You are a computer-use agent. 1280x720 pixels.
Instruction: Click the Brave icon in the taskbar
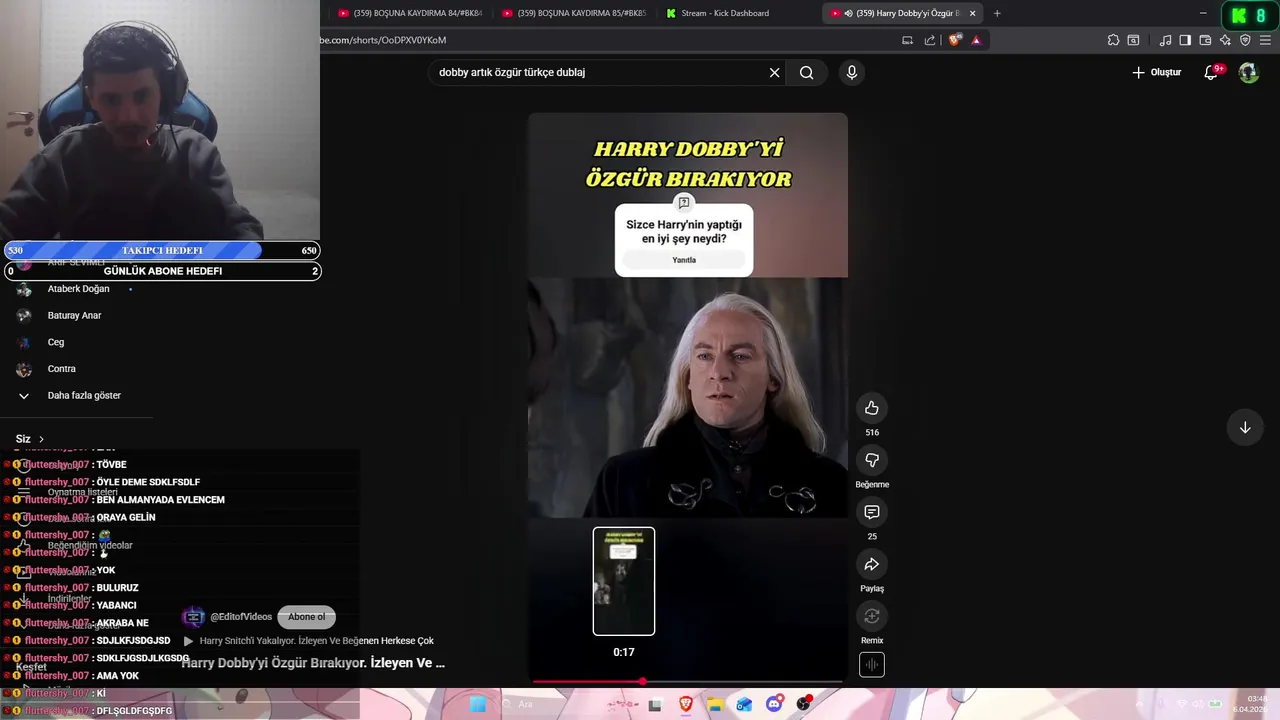pyautogui.click(x=685, y=704)
